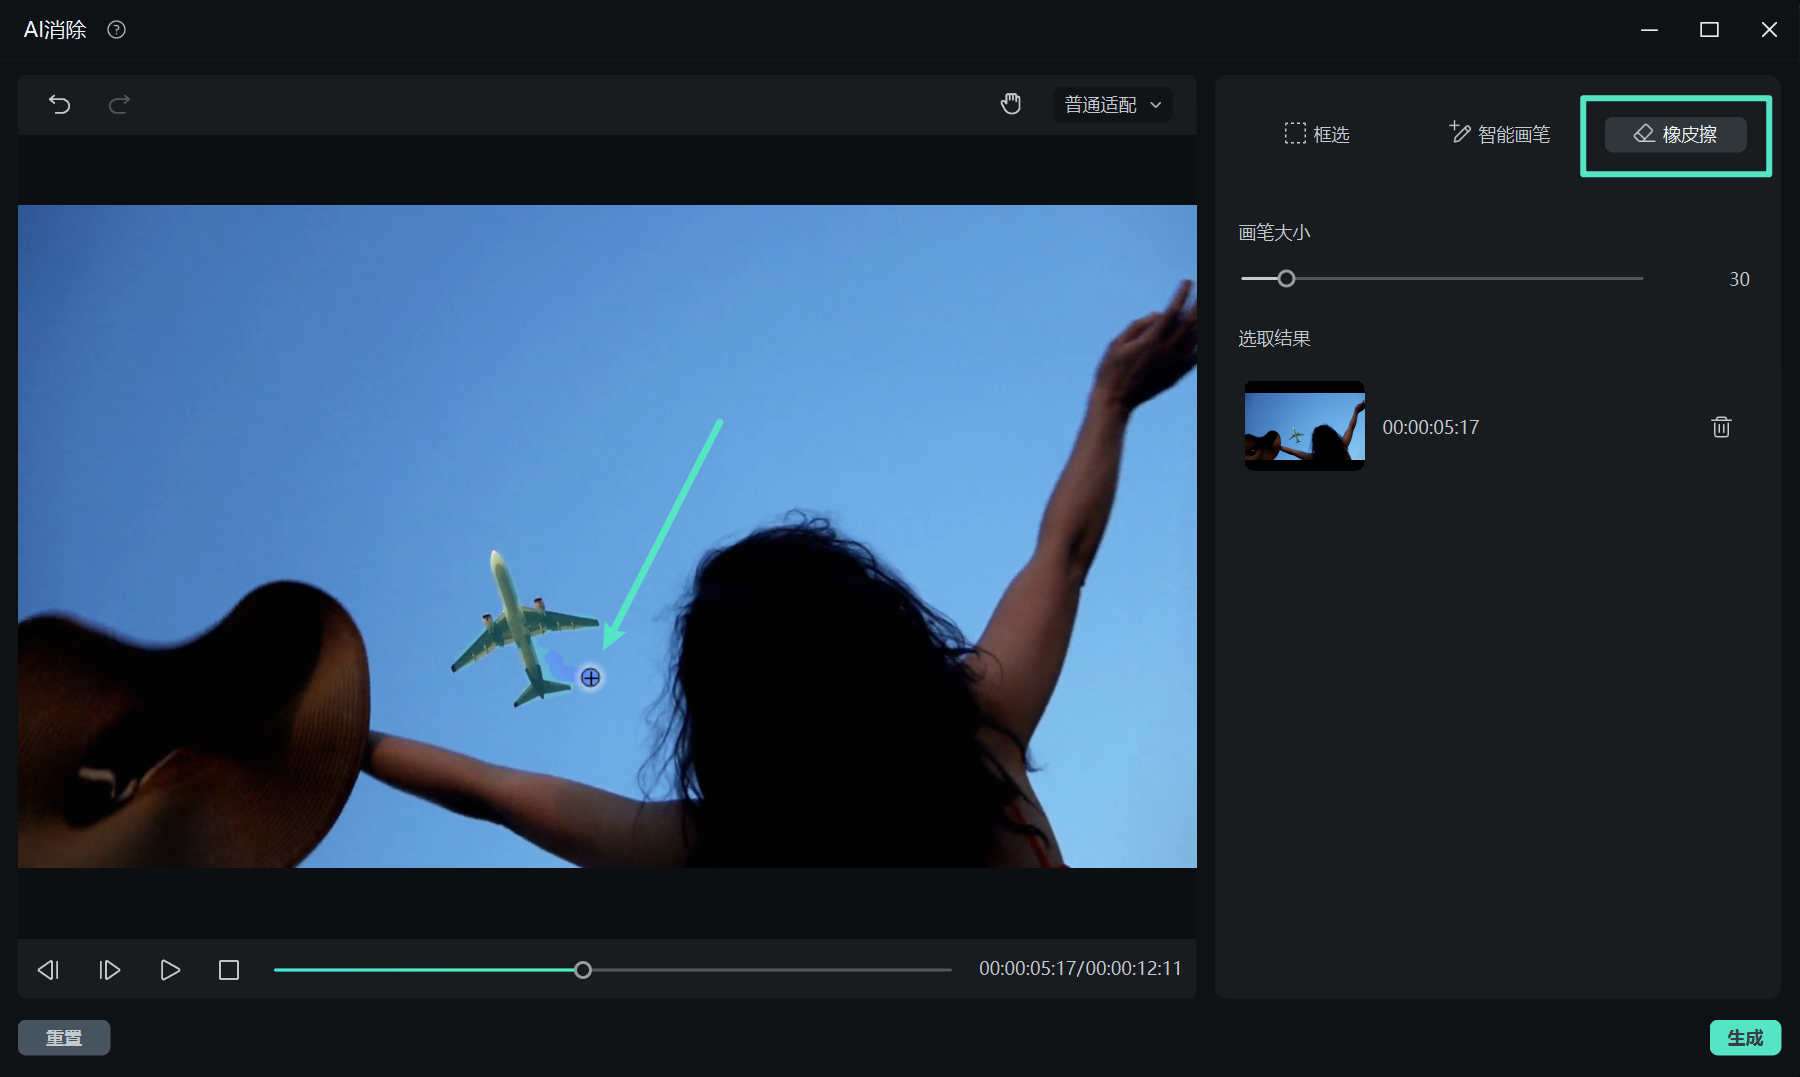Stop the video playback
The image size is (1800, 1077).
click(x=229, y=970)
